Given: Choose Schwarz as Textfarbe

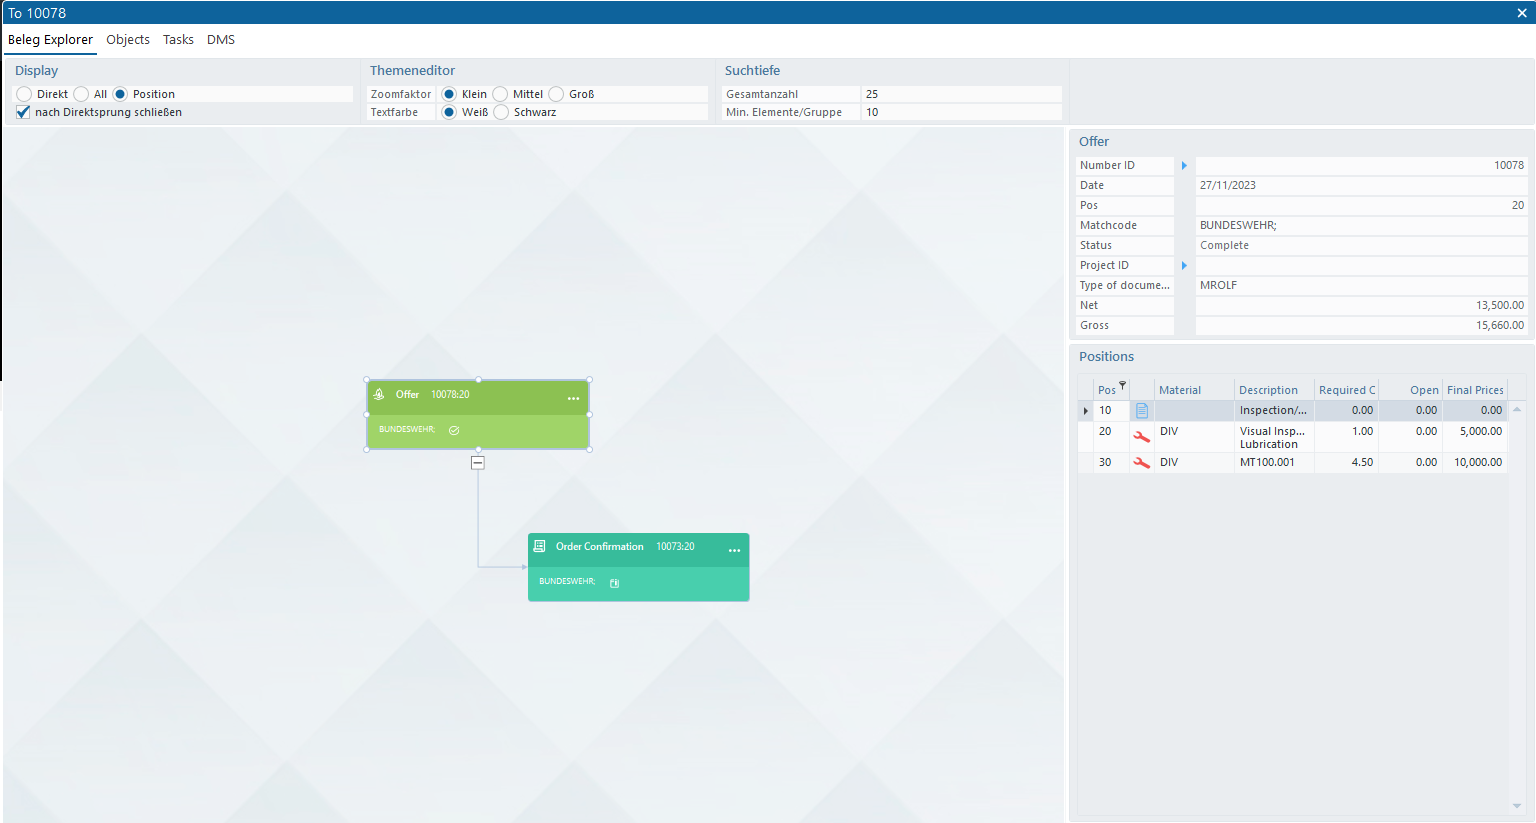Looking at the screenshot, I should [501, 112].
